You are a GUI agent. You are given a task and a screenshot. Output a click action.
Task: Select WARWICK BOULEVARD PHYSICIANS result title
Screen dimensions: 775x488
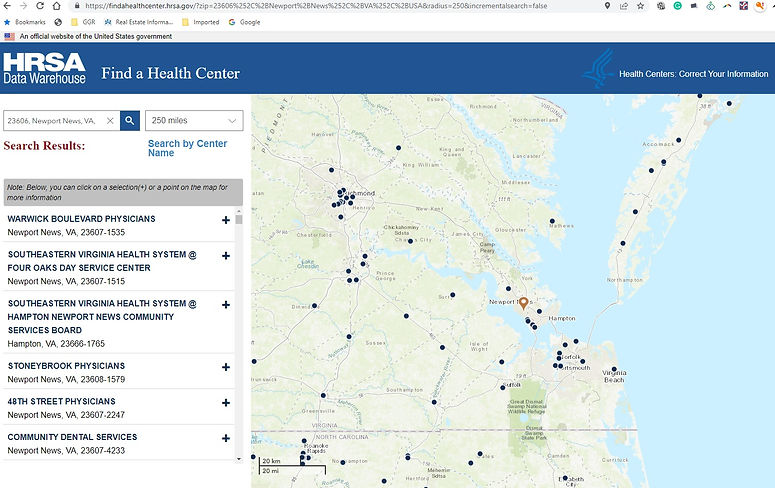(x=82, y=219)
